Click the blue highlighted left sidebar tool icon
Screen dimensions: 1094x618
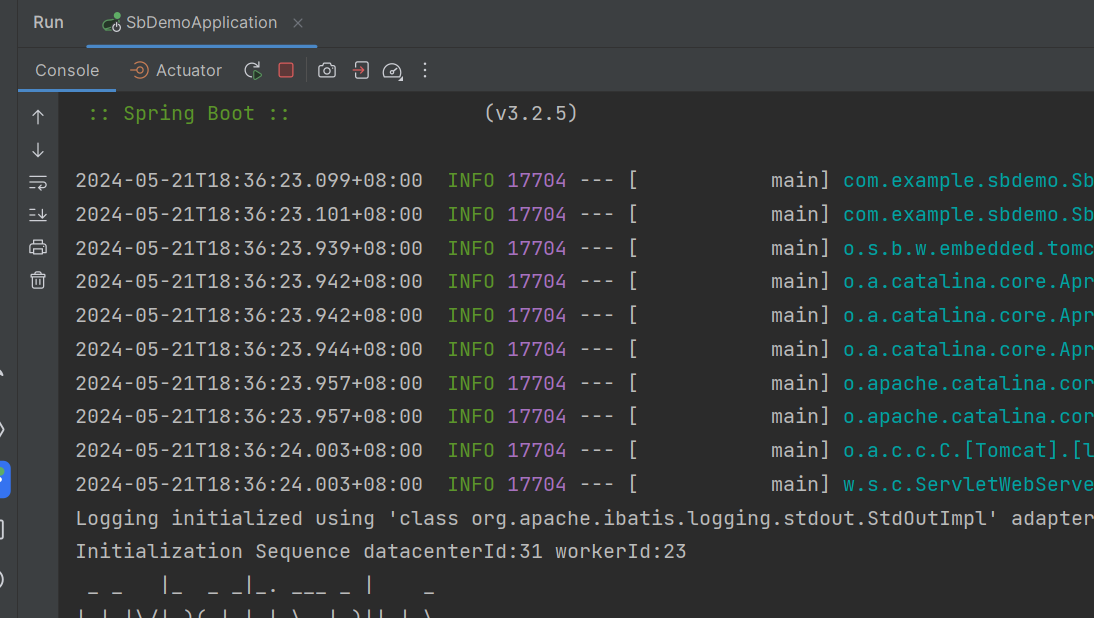(4, 479)
